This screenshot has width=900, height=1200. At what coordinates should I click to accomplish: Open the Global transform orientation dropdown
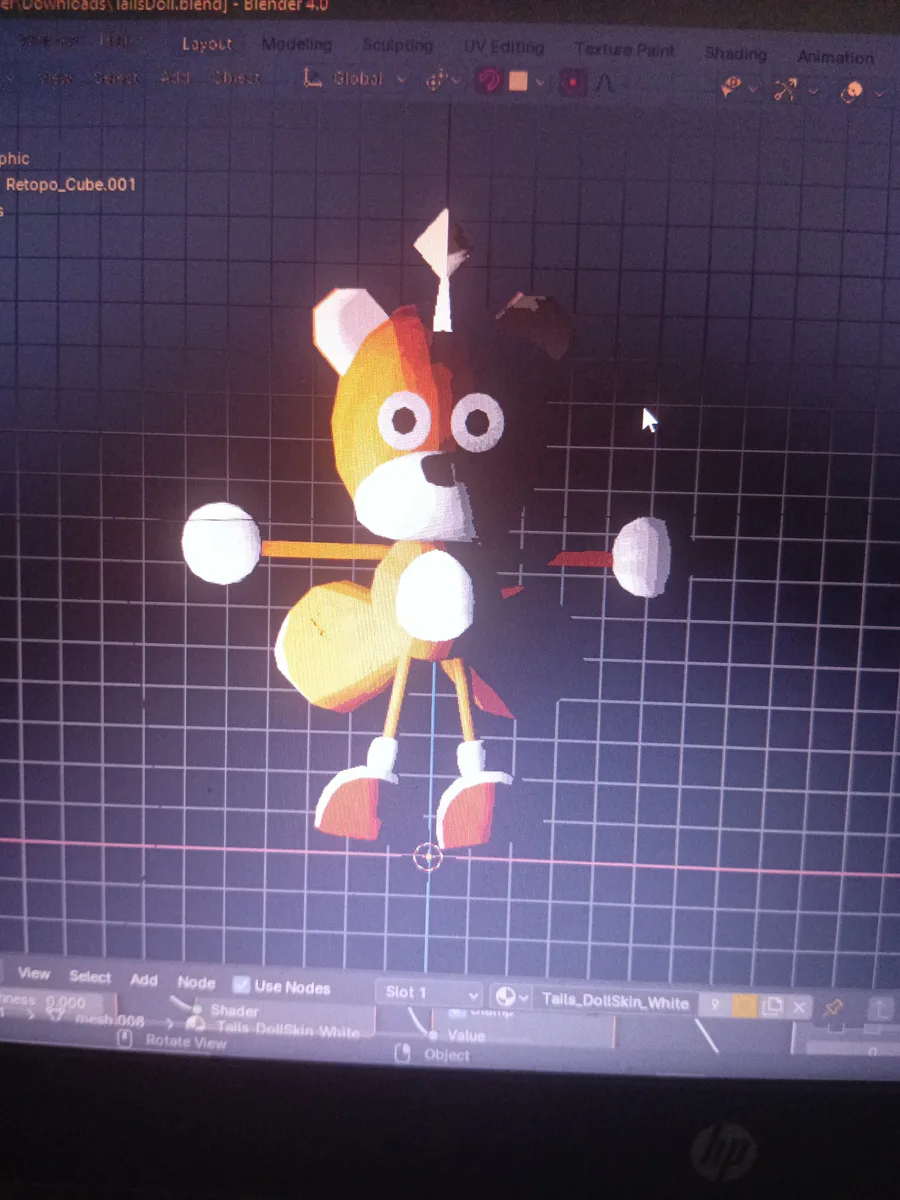coord(355,79)
